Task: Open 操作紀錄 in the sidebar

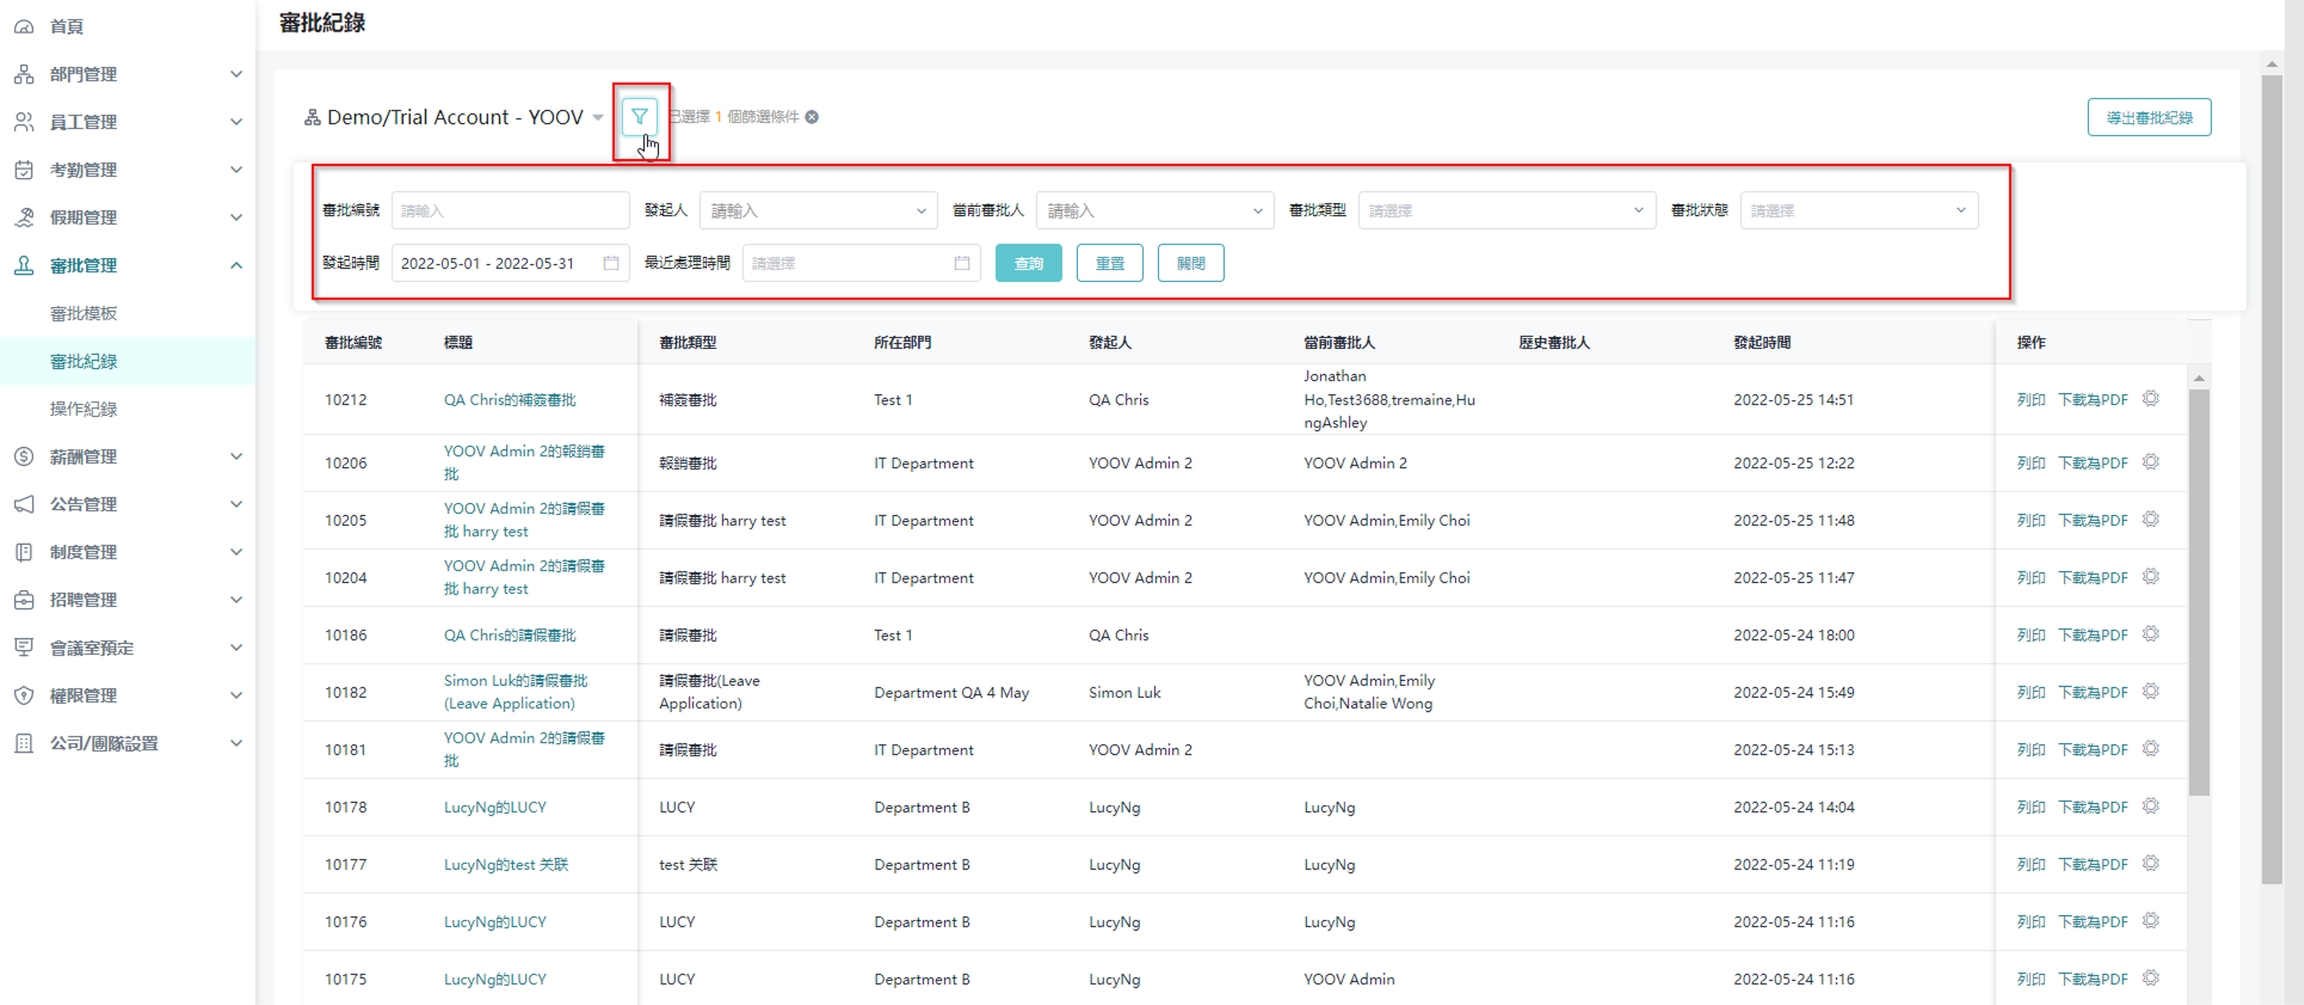Action: coord(84,409)
